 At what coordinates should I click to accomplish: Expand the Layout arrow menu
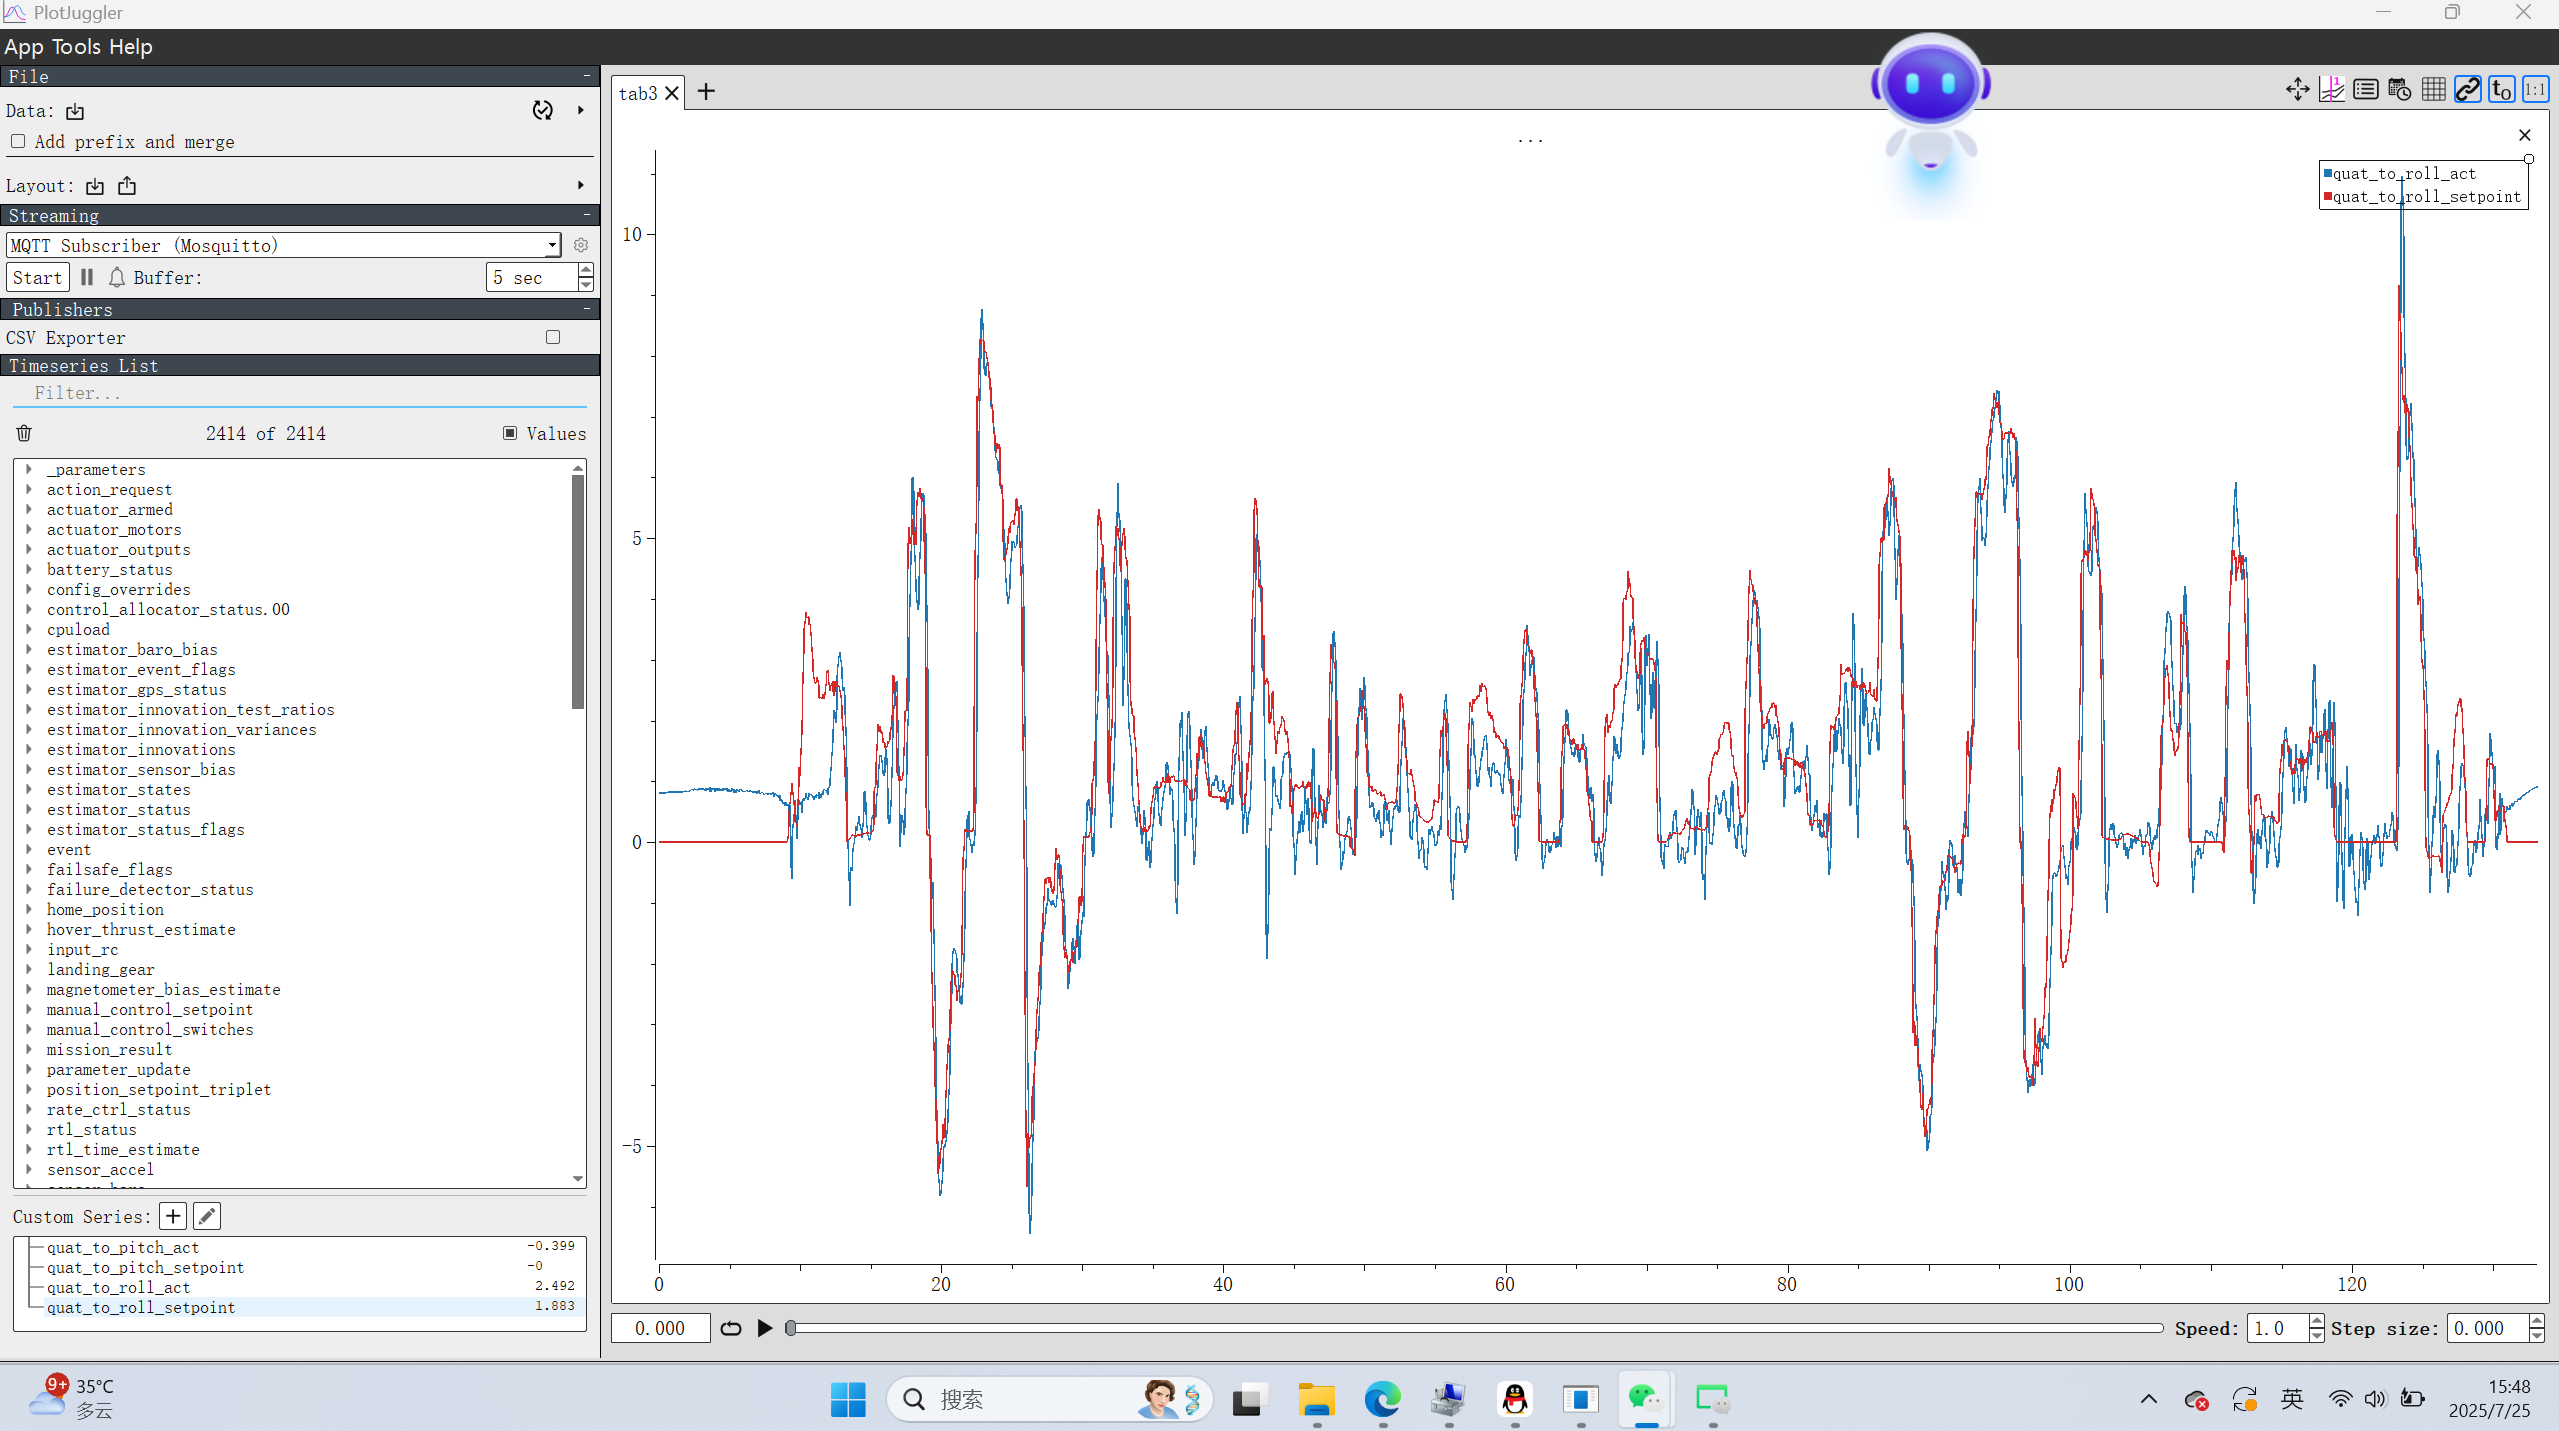tap(581, 185)
